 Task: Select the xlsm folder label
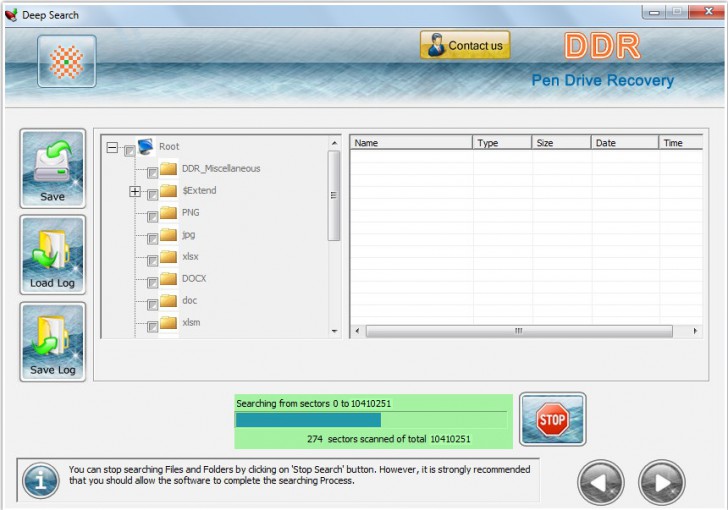click(x=191, y=322)
